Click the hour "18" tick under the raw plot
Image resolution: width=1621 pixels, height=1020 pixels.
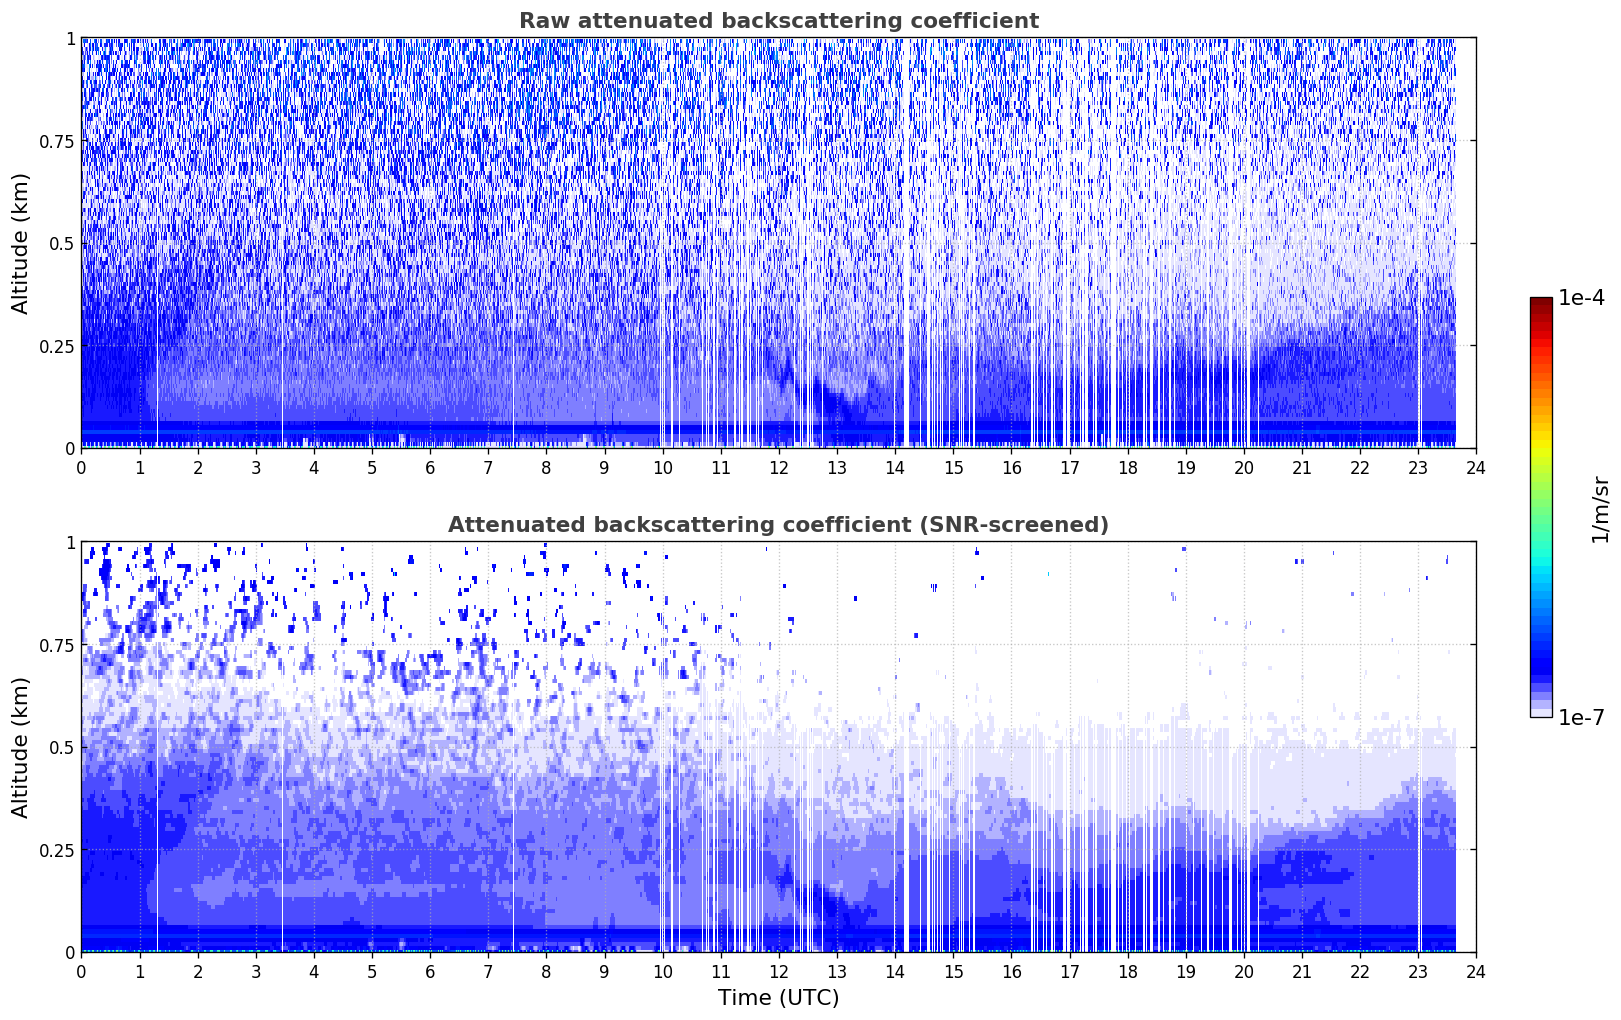[1127, 467]
